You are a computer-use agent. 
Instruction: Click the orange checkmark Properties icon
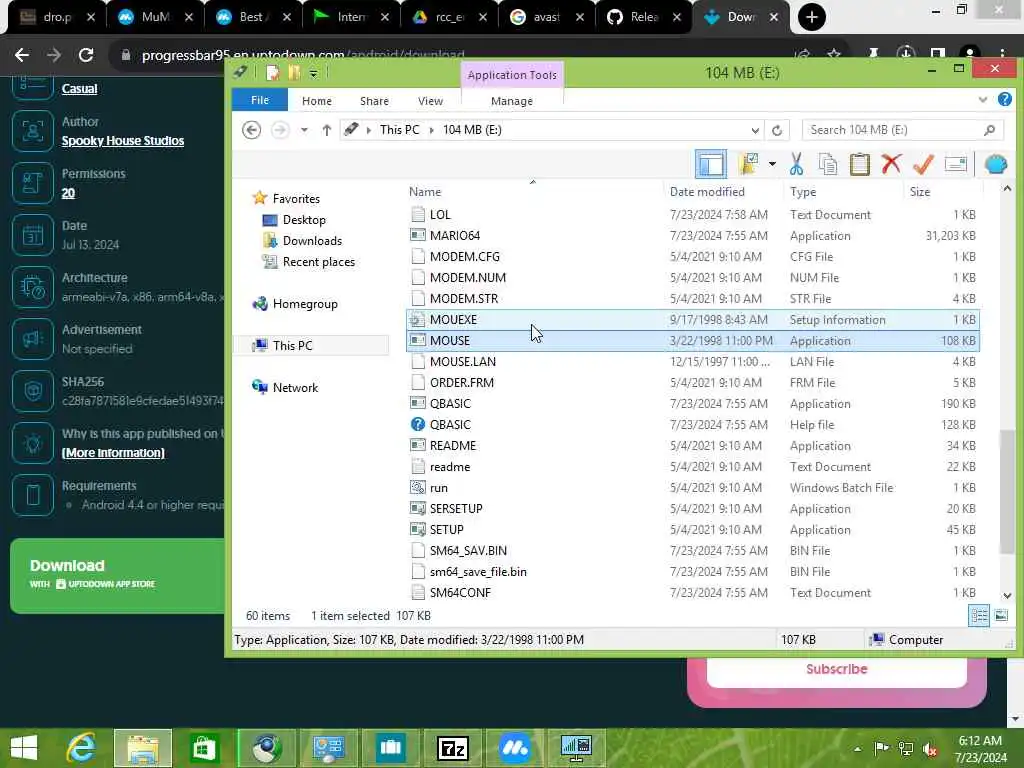click(923, 165)
